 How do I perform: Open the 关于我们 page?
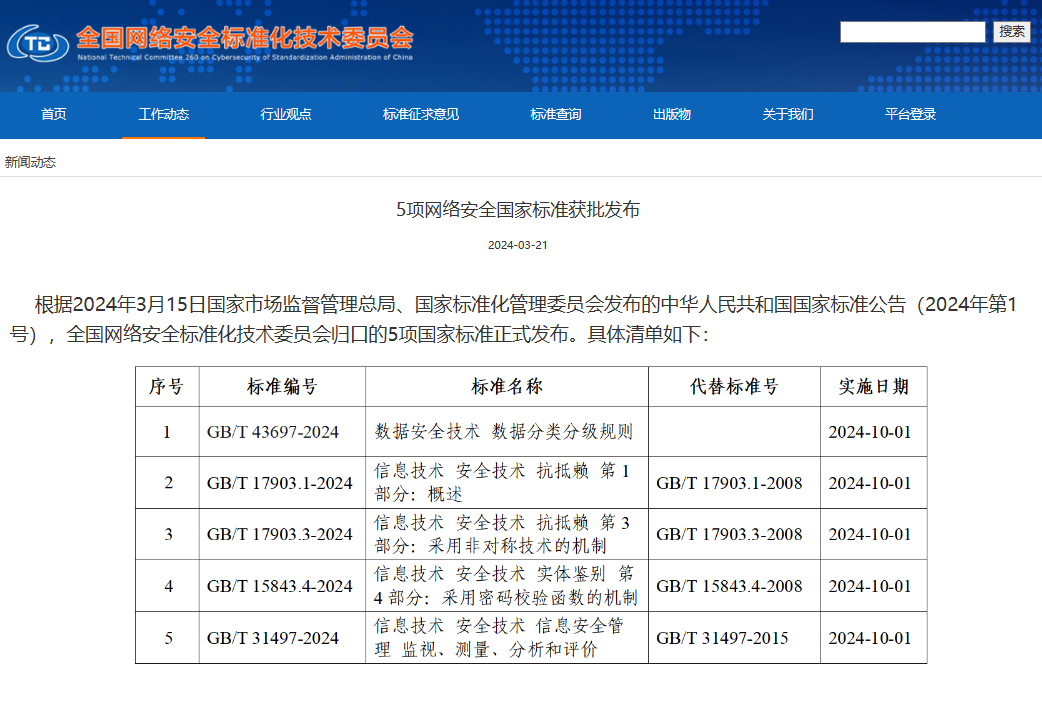[x=787, y=114]
